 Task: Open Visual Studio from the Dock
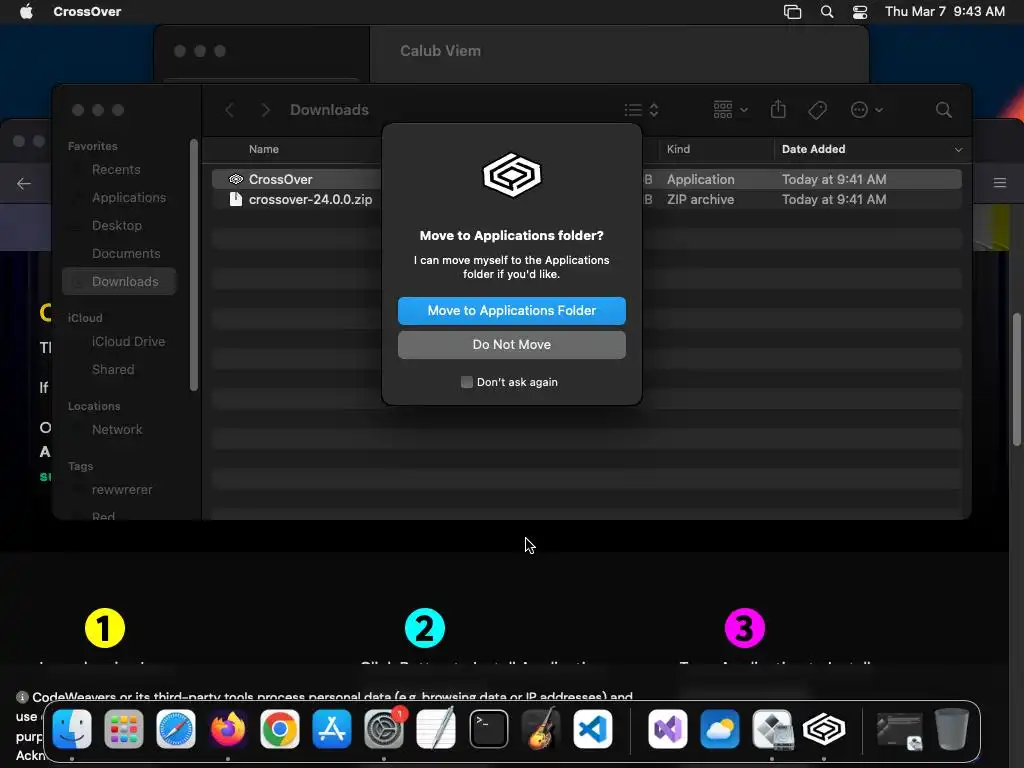coord(667,729)
